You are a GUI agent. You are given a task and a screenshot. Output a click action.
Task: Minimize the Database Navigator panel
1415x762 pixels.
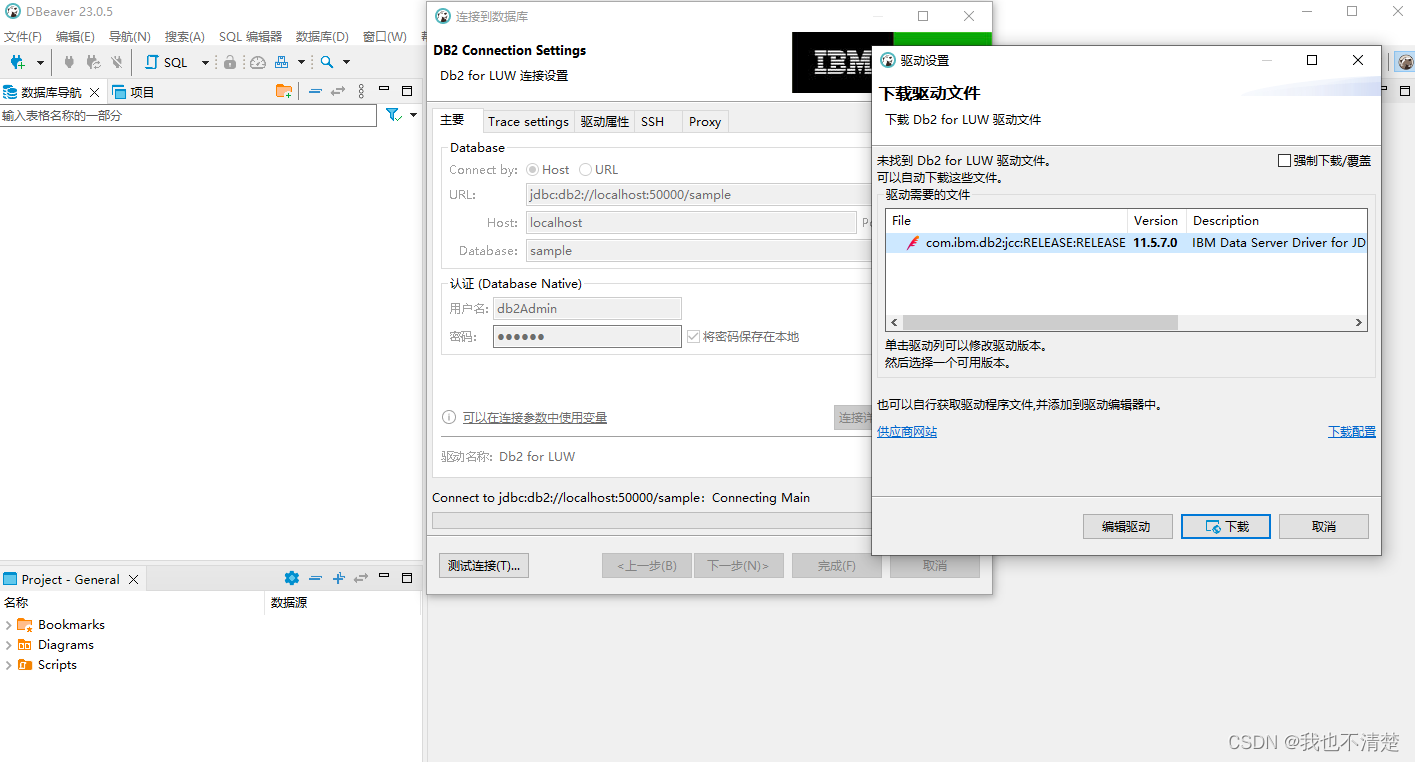[384, 90]
